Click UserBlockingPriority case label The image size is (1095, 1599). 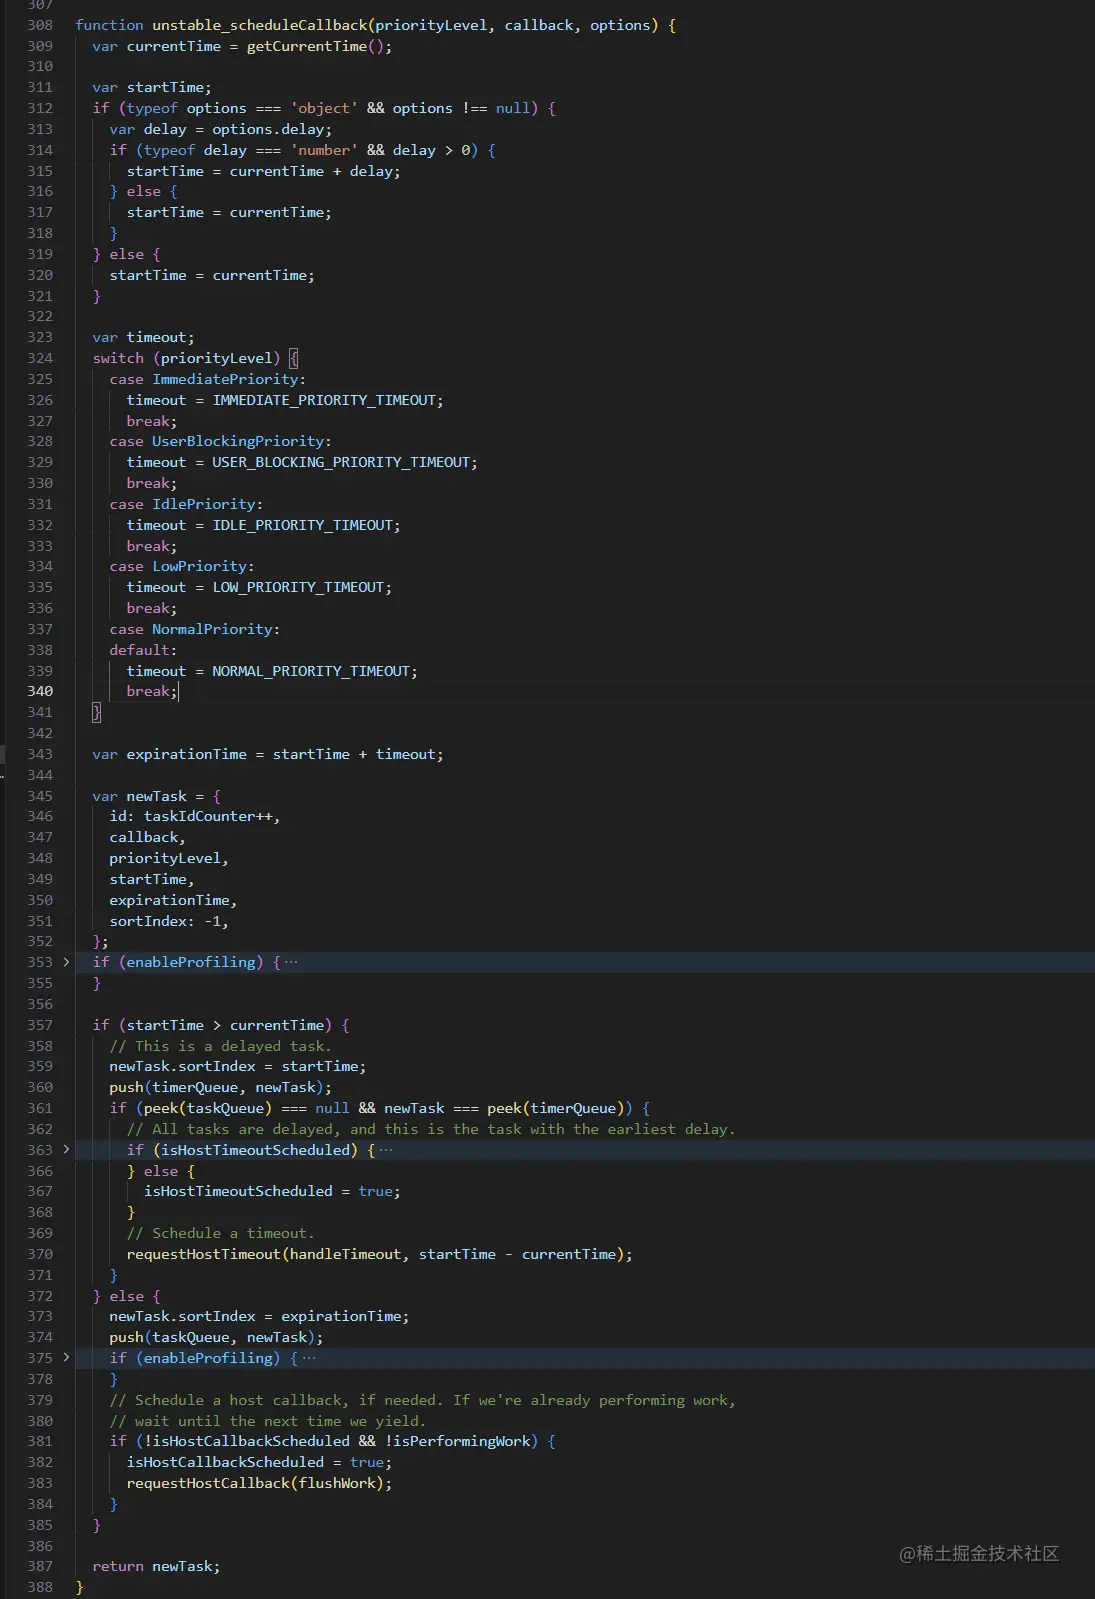[x=238, y=441]
